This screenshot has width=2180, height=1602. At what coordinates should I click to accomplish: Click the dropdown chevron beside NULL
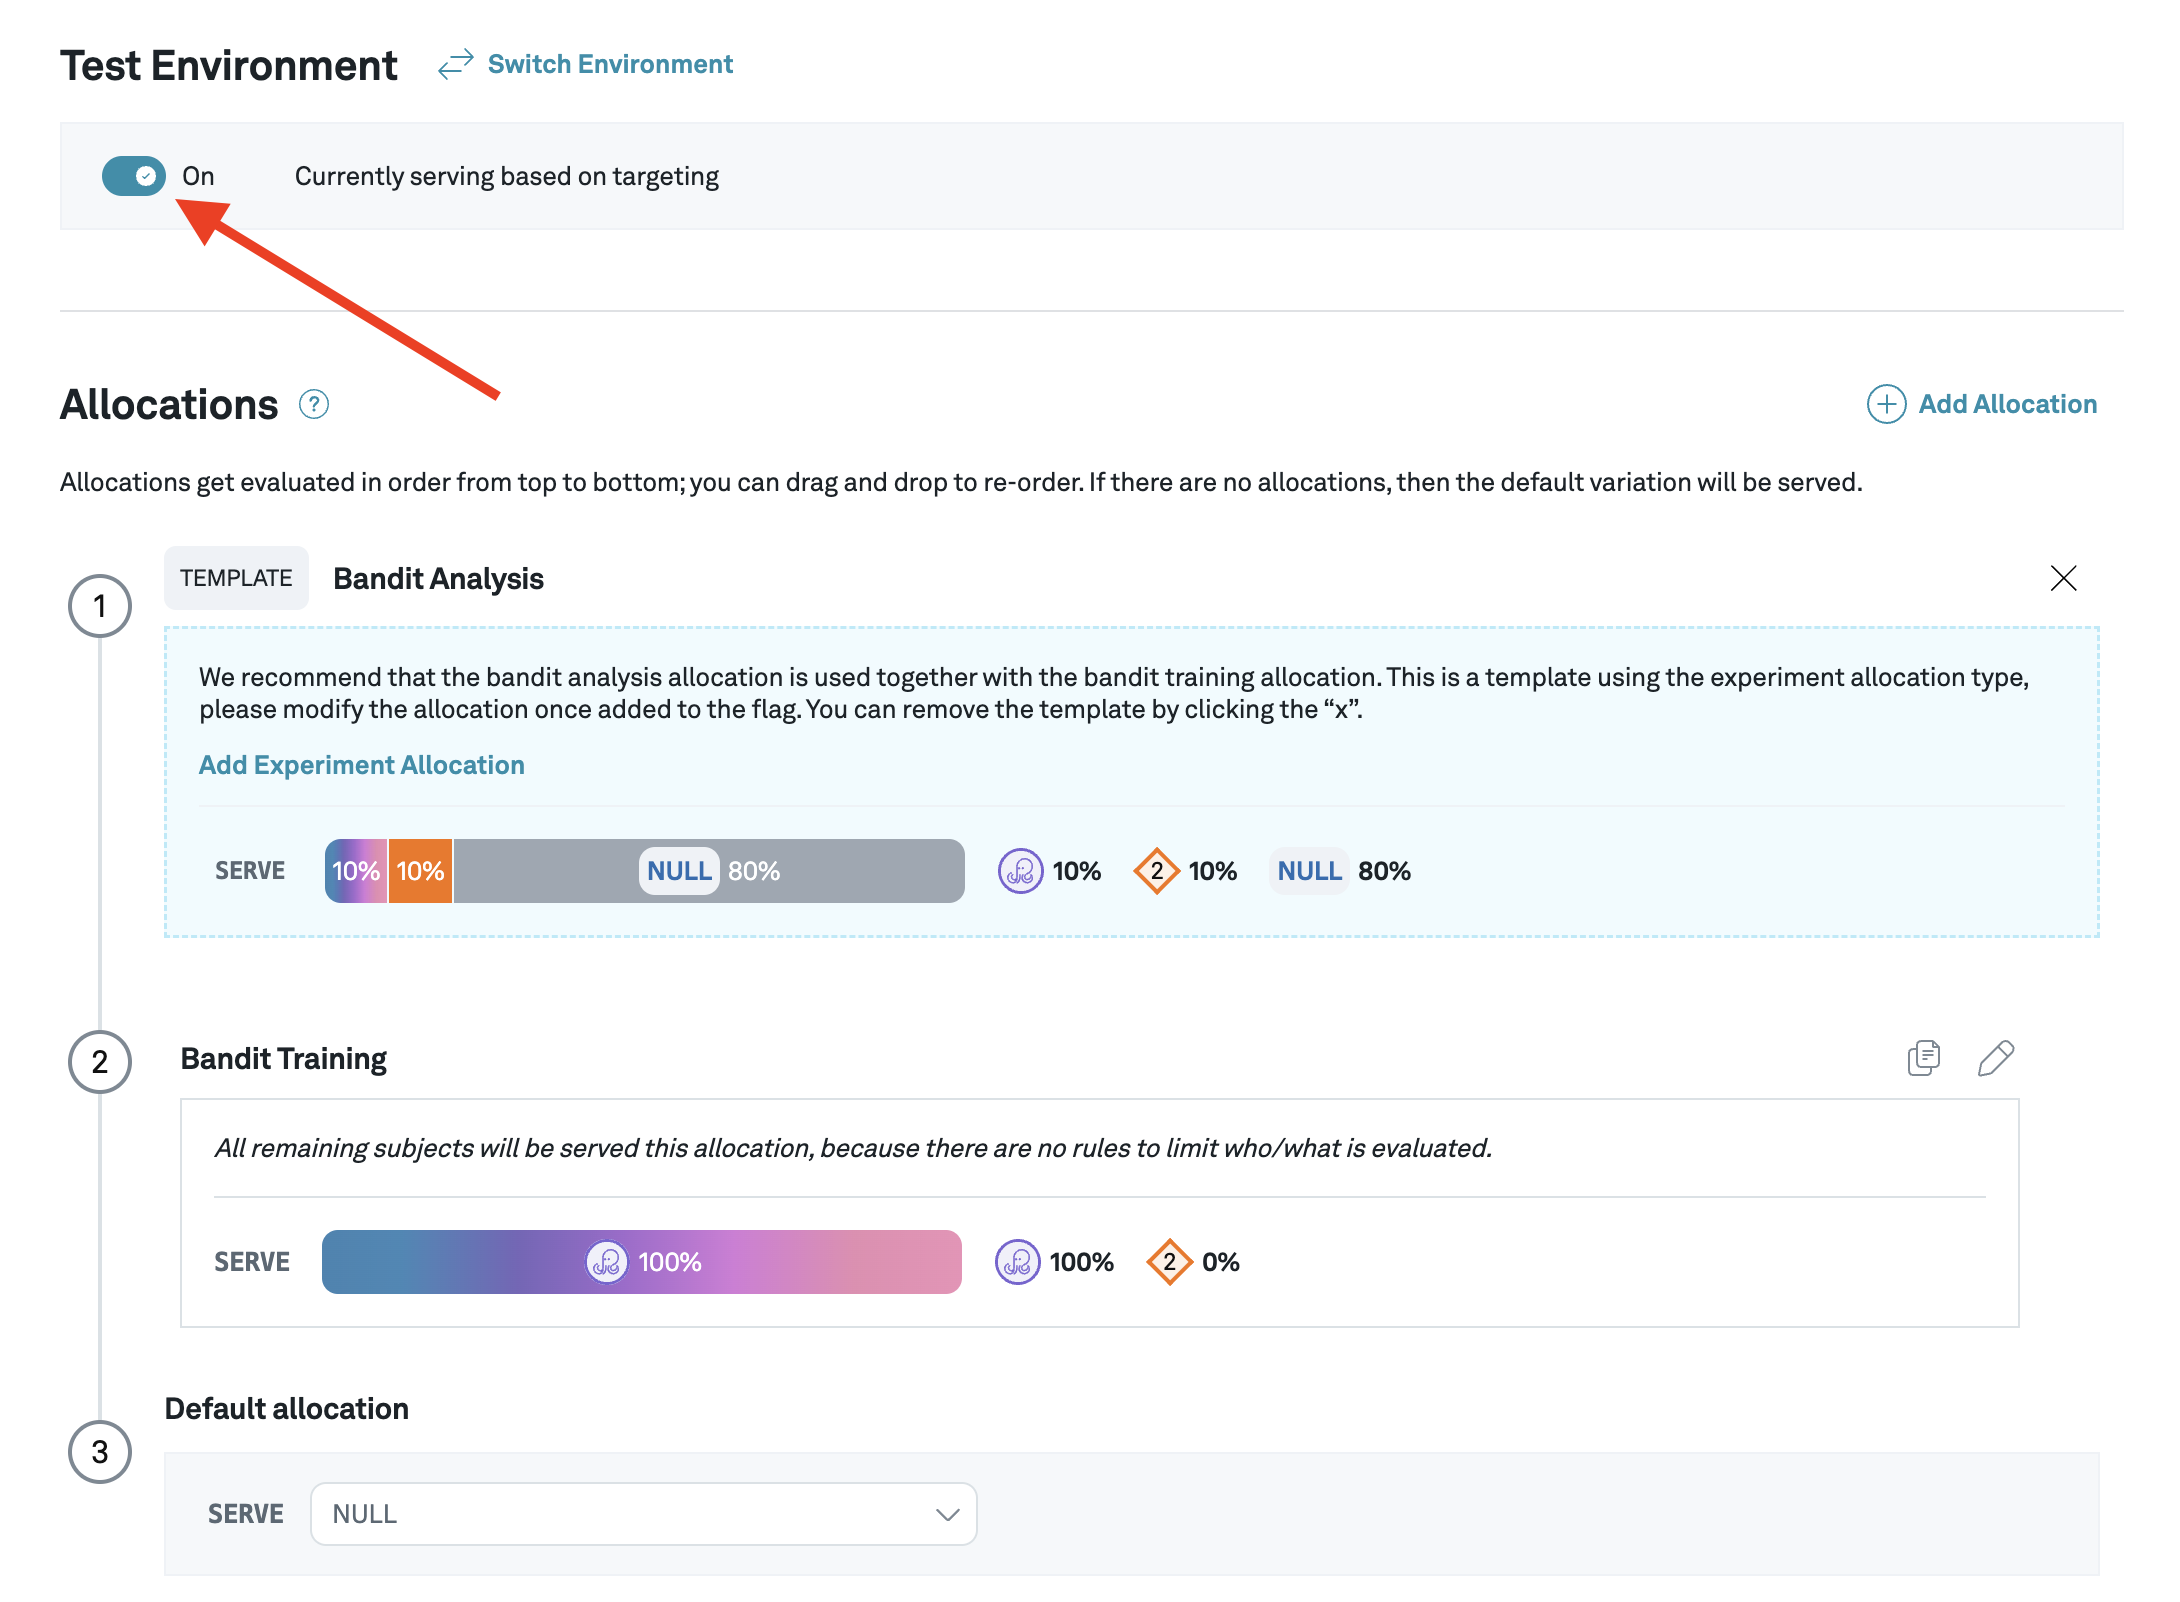point(947,1514)
